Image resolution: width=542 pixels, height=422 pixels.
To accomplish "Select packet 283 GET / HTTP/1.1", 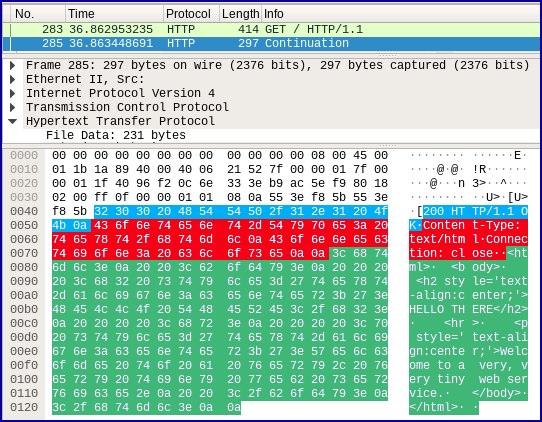I will coord(271,29).
